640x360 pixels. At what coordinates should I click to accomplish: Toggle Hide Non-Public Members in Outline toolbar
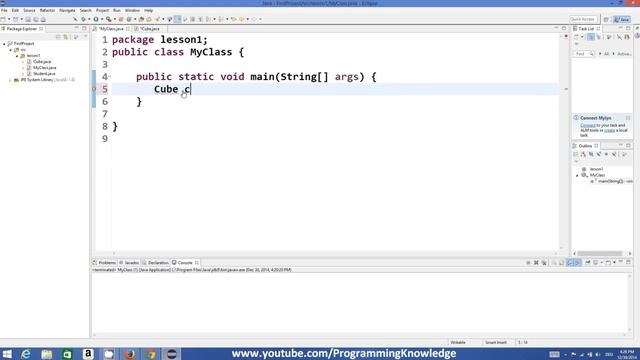(x=607, y=154)
